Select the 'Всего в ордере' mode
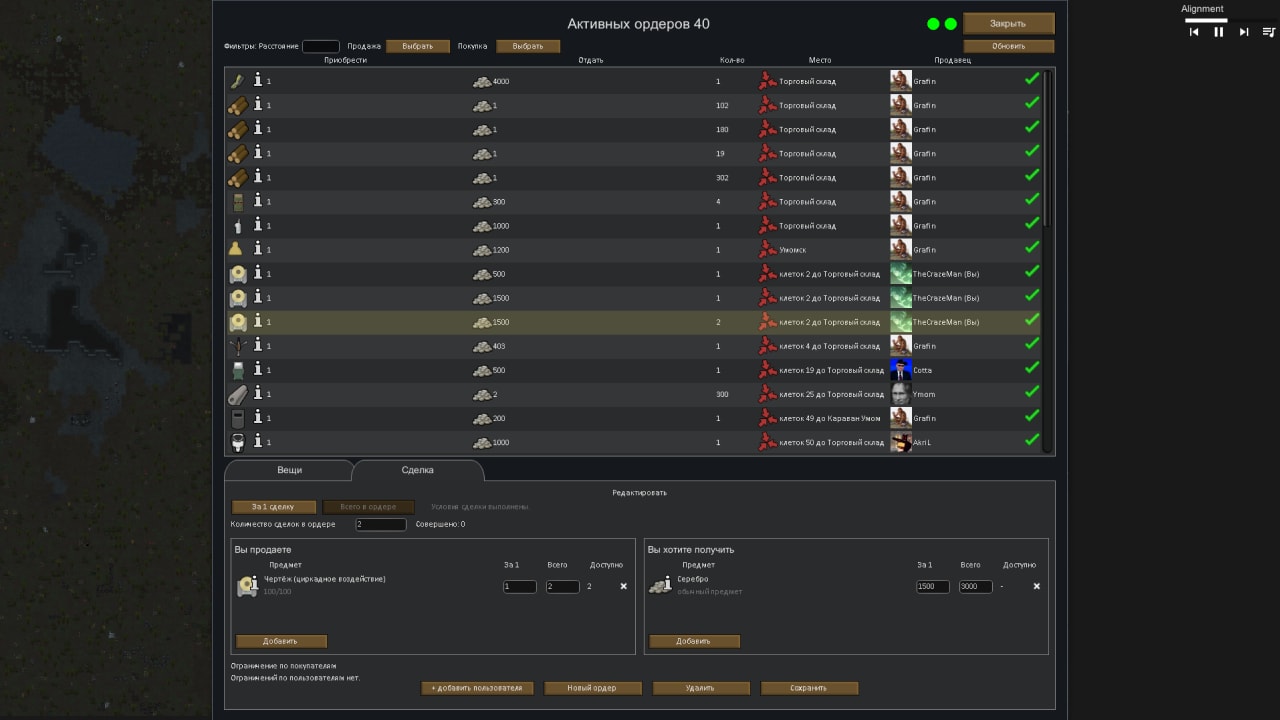 [368, 507]
